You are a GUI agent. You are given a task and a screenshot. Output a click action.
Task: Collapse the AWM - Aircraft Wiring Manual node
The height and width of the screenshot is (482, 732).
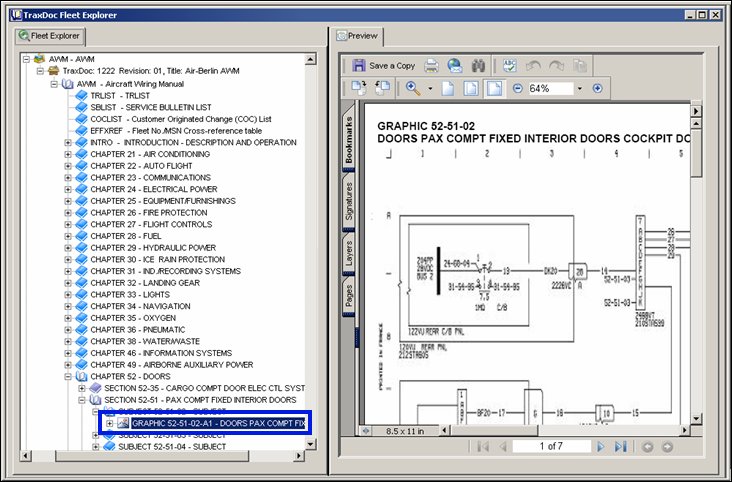(x=54, y=85)
